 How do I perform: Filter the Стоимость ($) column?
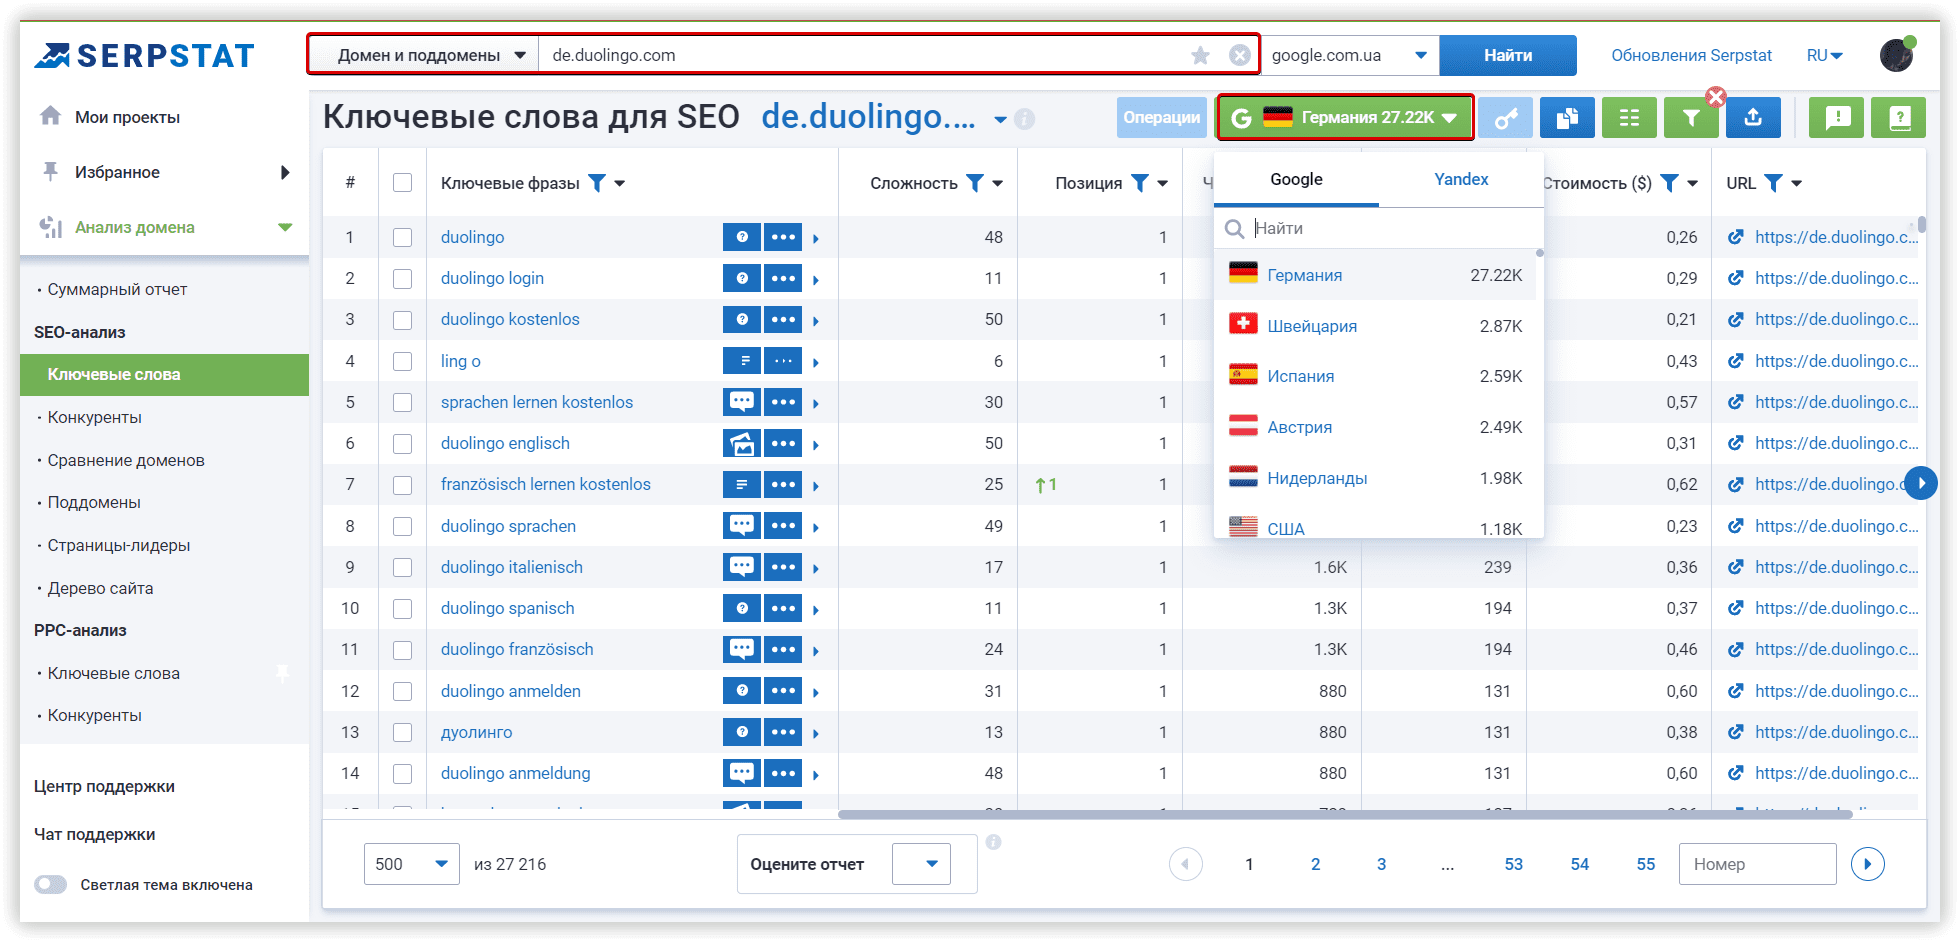click(x=1669, y=182)
